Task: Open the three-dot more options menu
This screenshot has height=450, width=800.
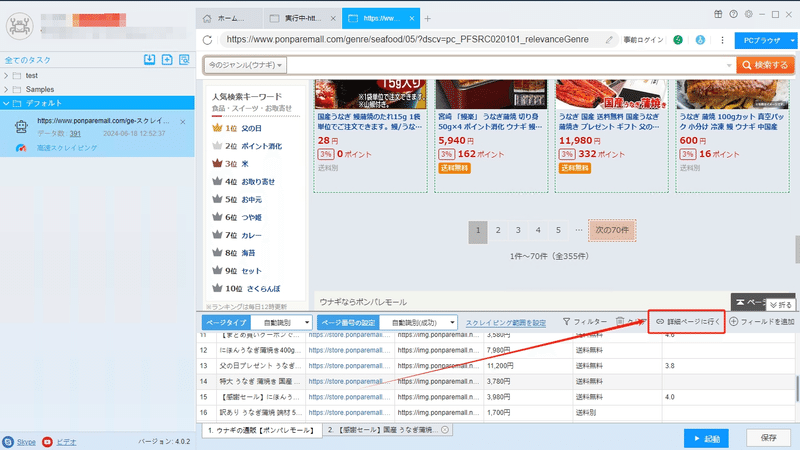Action: (x=722, y=40)
